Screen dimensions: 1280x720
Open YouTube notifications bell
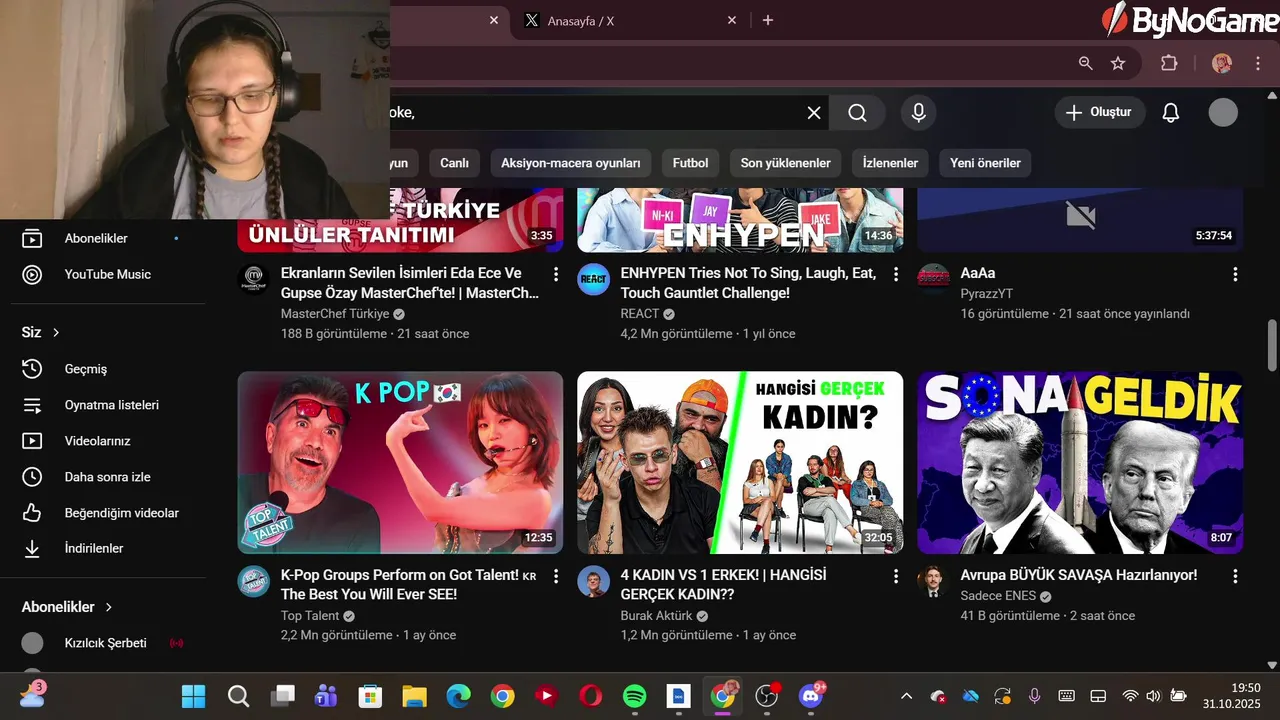[1171, 112]
